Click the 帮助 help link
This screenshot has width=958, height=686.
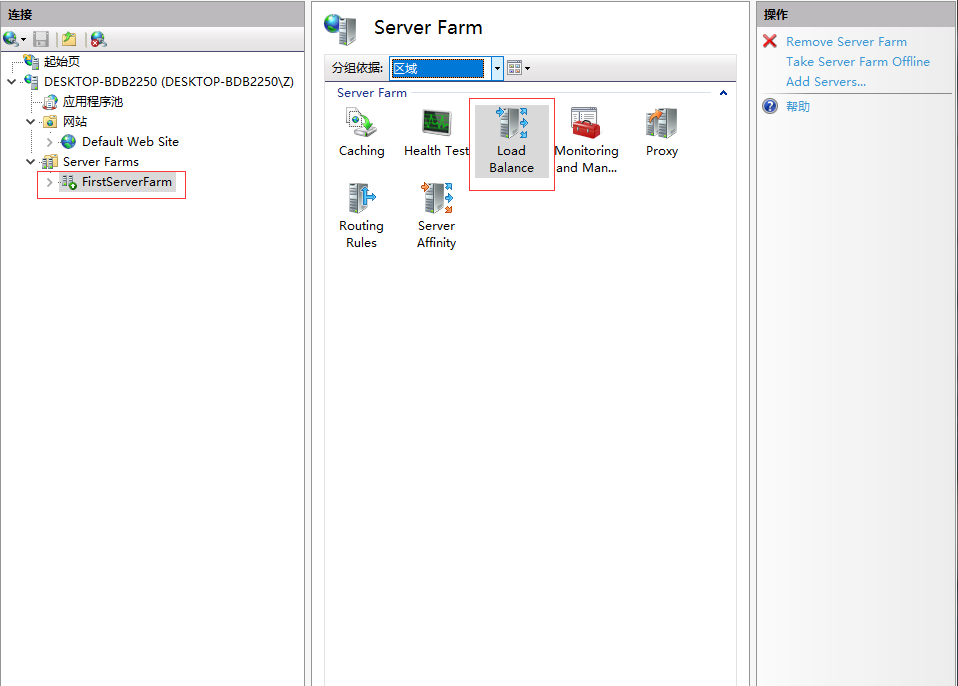[x=798, y=106]
